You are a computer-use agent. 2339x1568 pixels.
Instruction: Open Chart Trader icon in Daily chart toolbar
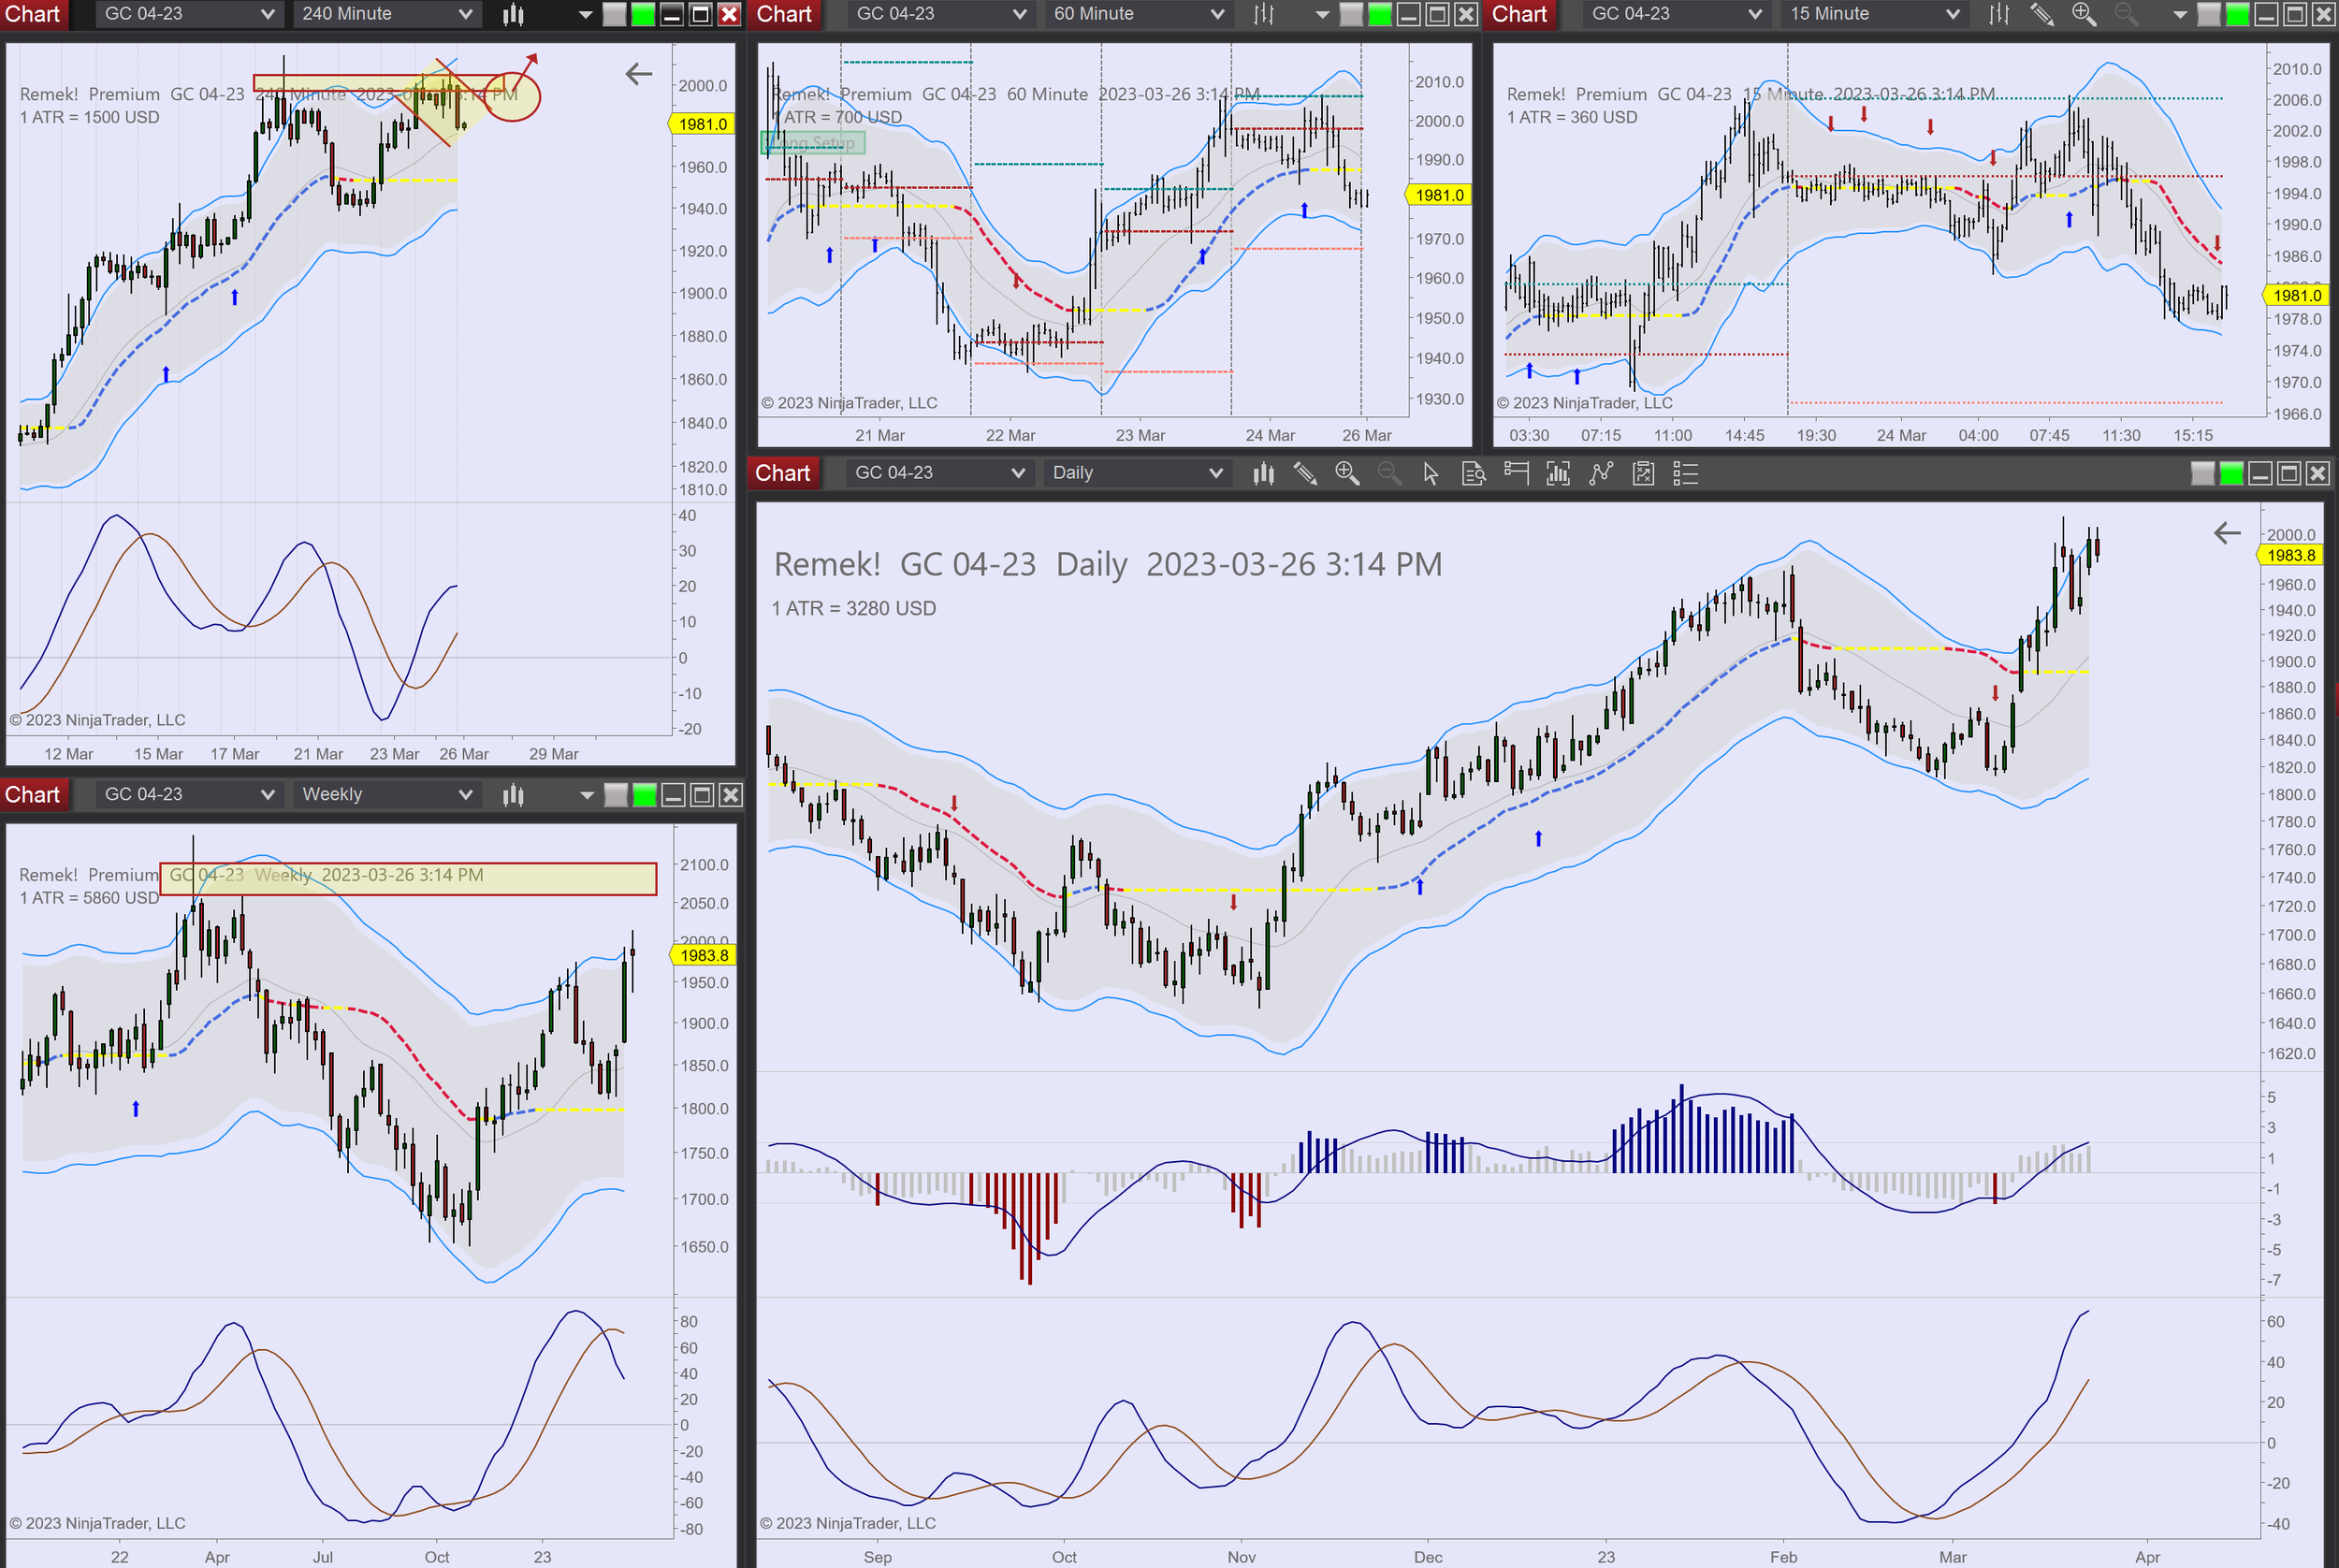[x=1516, y=473]
